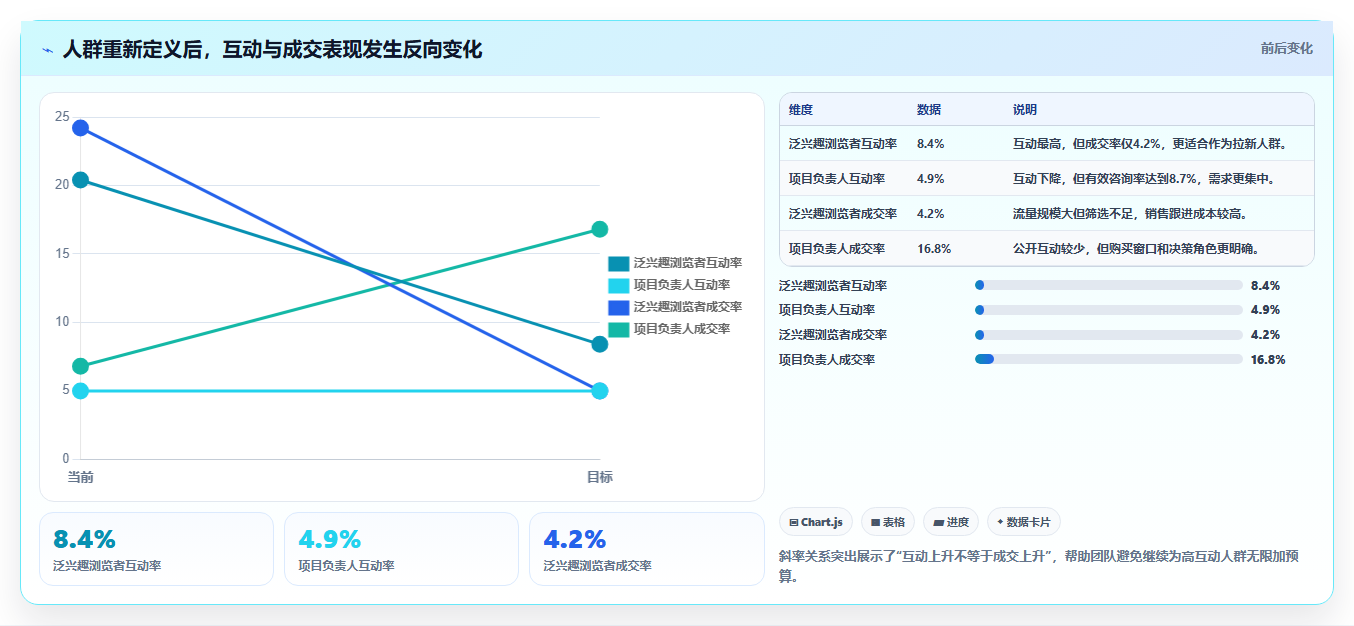The image size is (1354, 626).
Task: Toggle 项目负责人成交率 legend swatch
Action: point(619,329)
